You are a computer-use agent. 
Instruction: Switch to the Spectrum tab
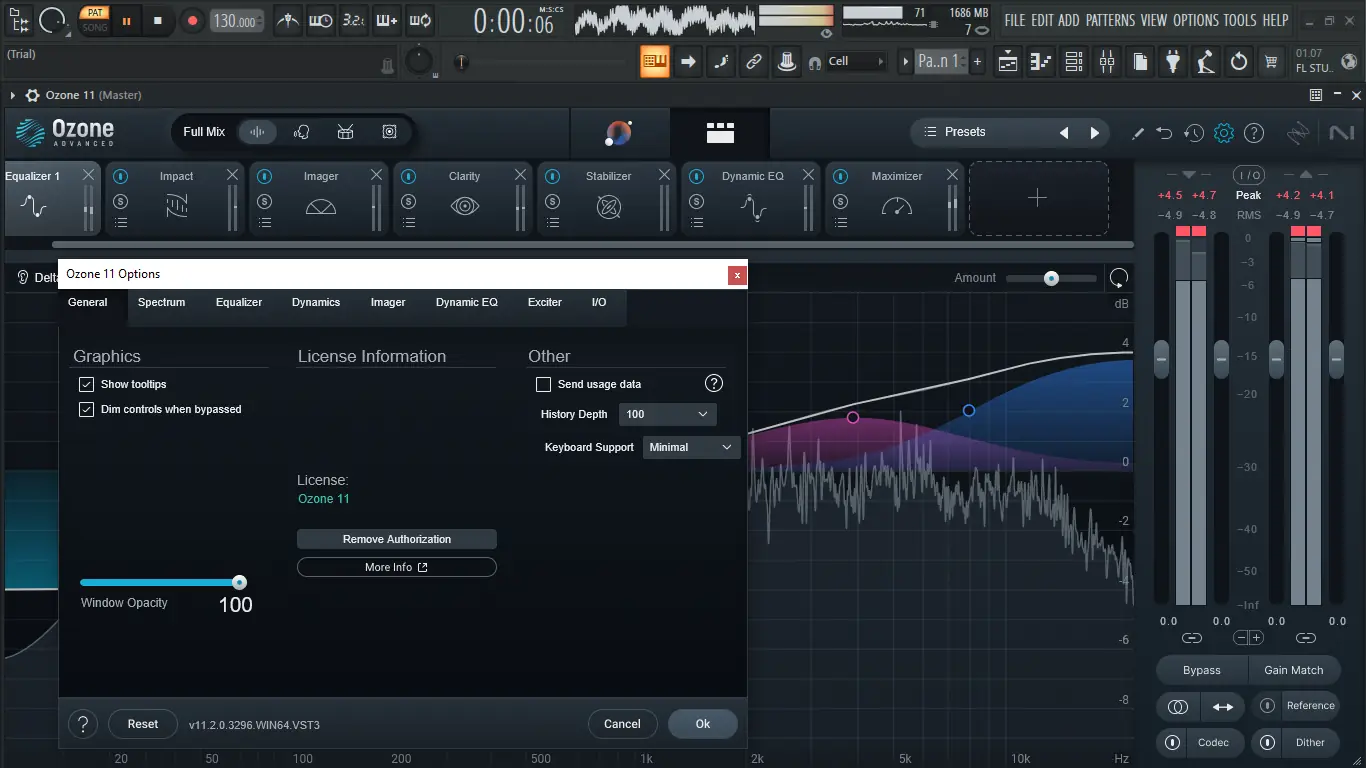[x=162, y=302]
